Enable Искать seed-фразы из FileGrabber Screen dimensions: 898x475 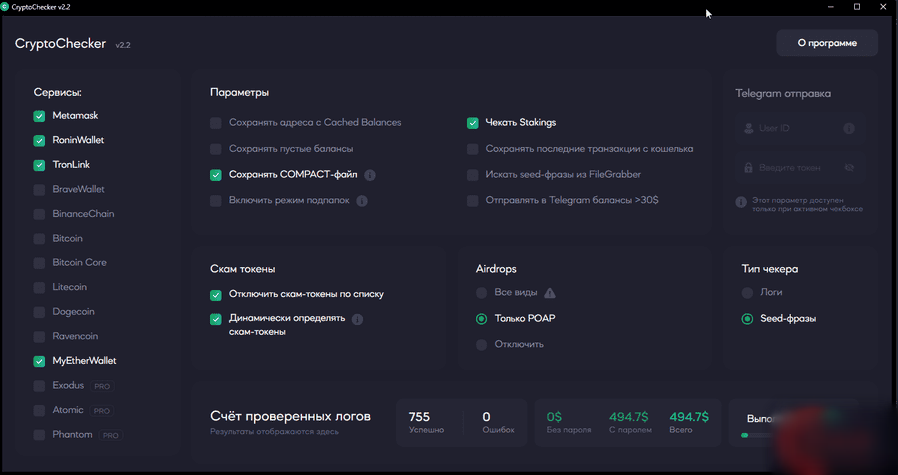click(472, 175)
